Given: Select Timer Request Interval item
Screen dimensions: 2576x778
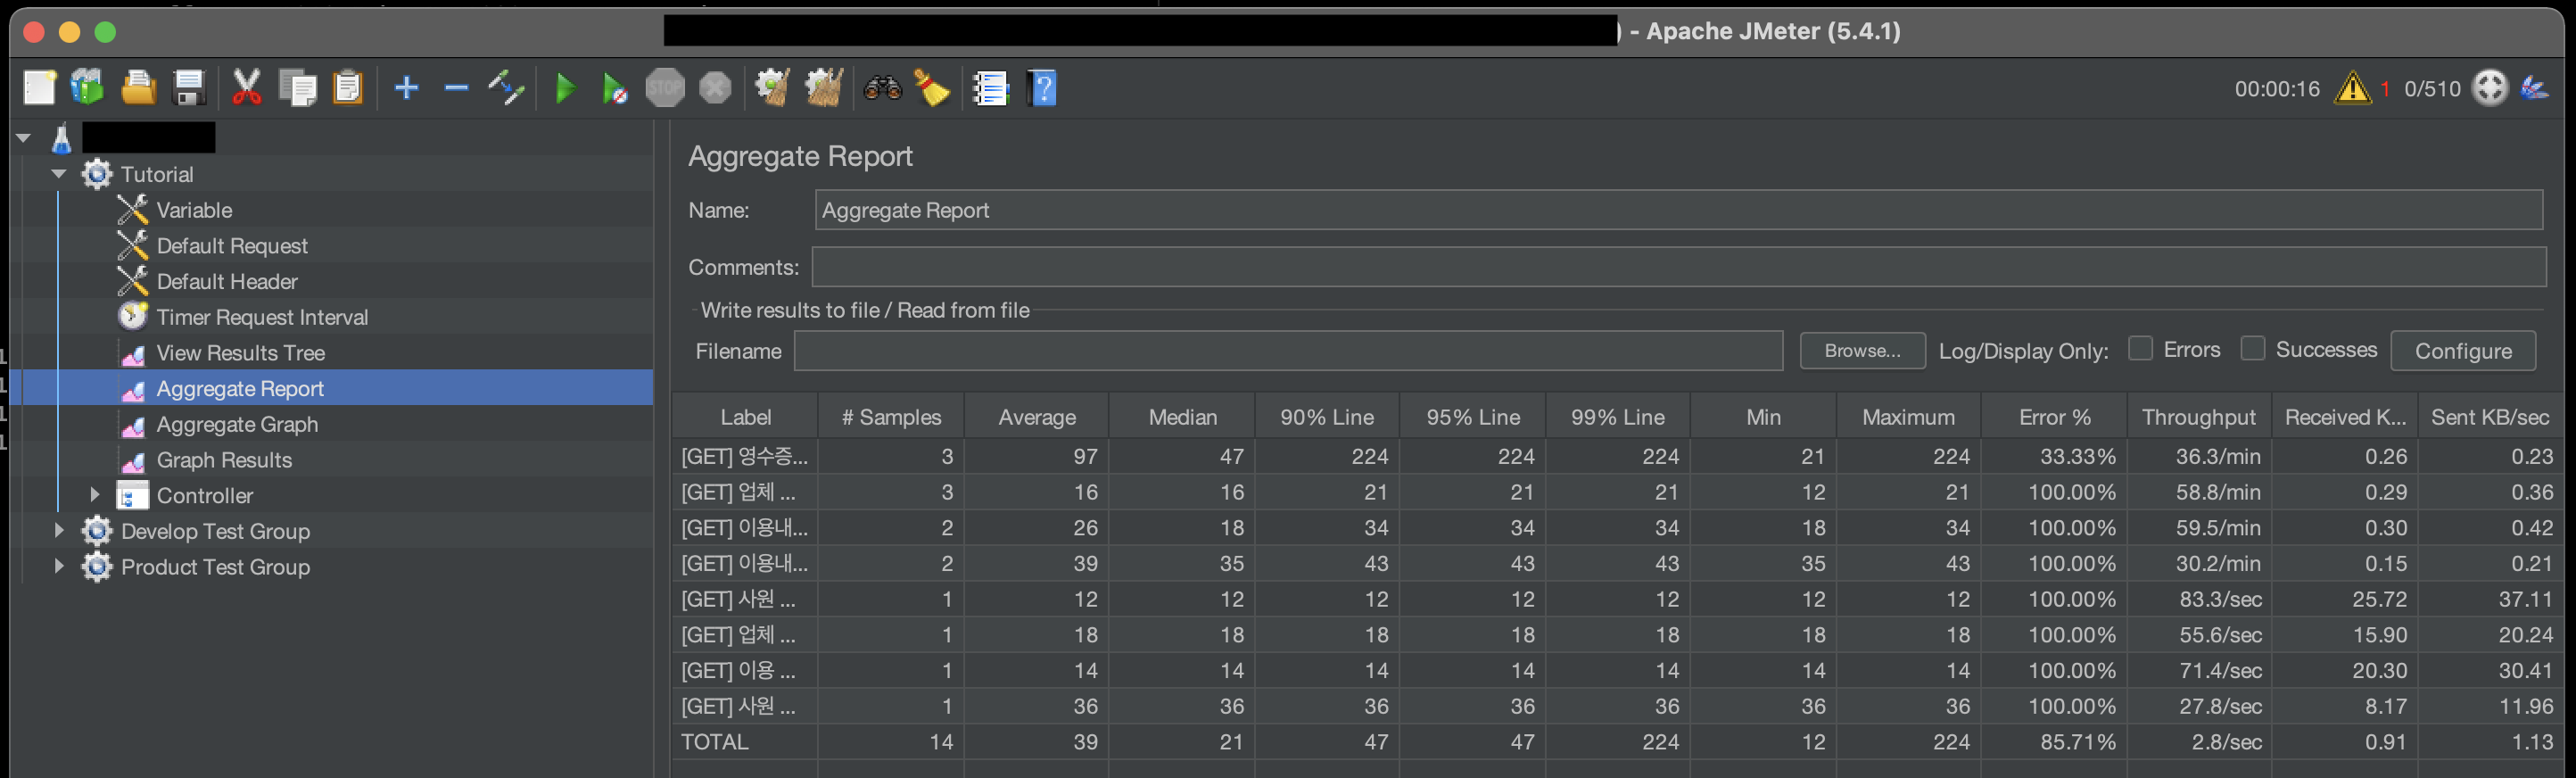Looking at the screenshot, I should pos(262,317).
